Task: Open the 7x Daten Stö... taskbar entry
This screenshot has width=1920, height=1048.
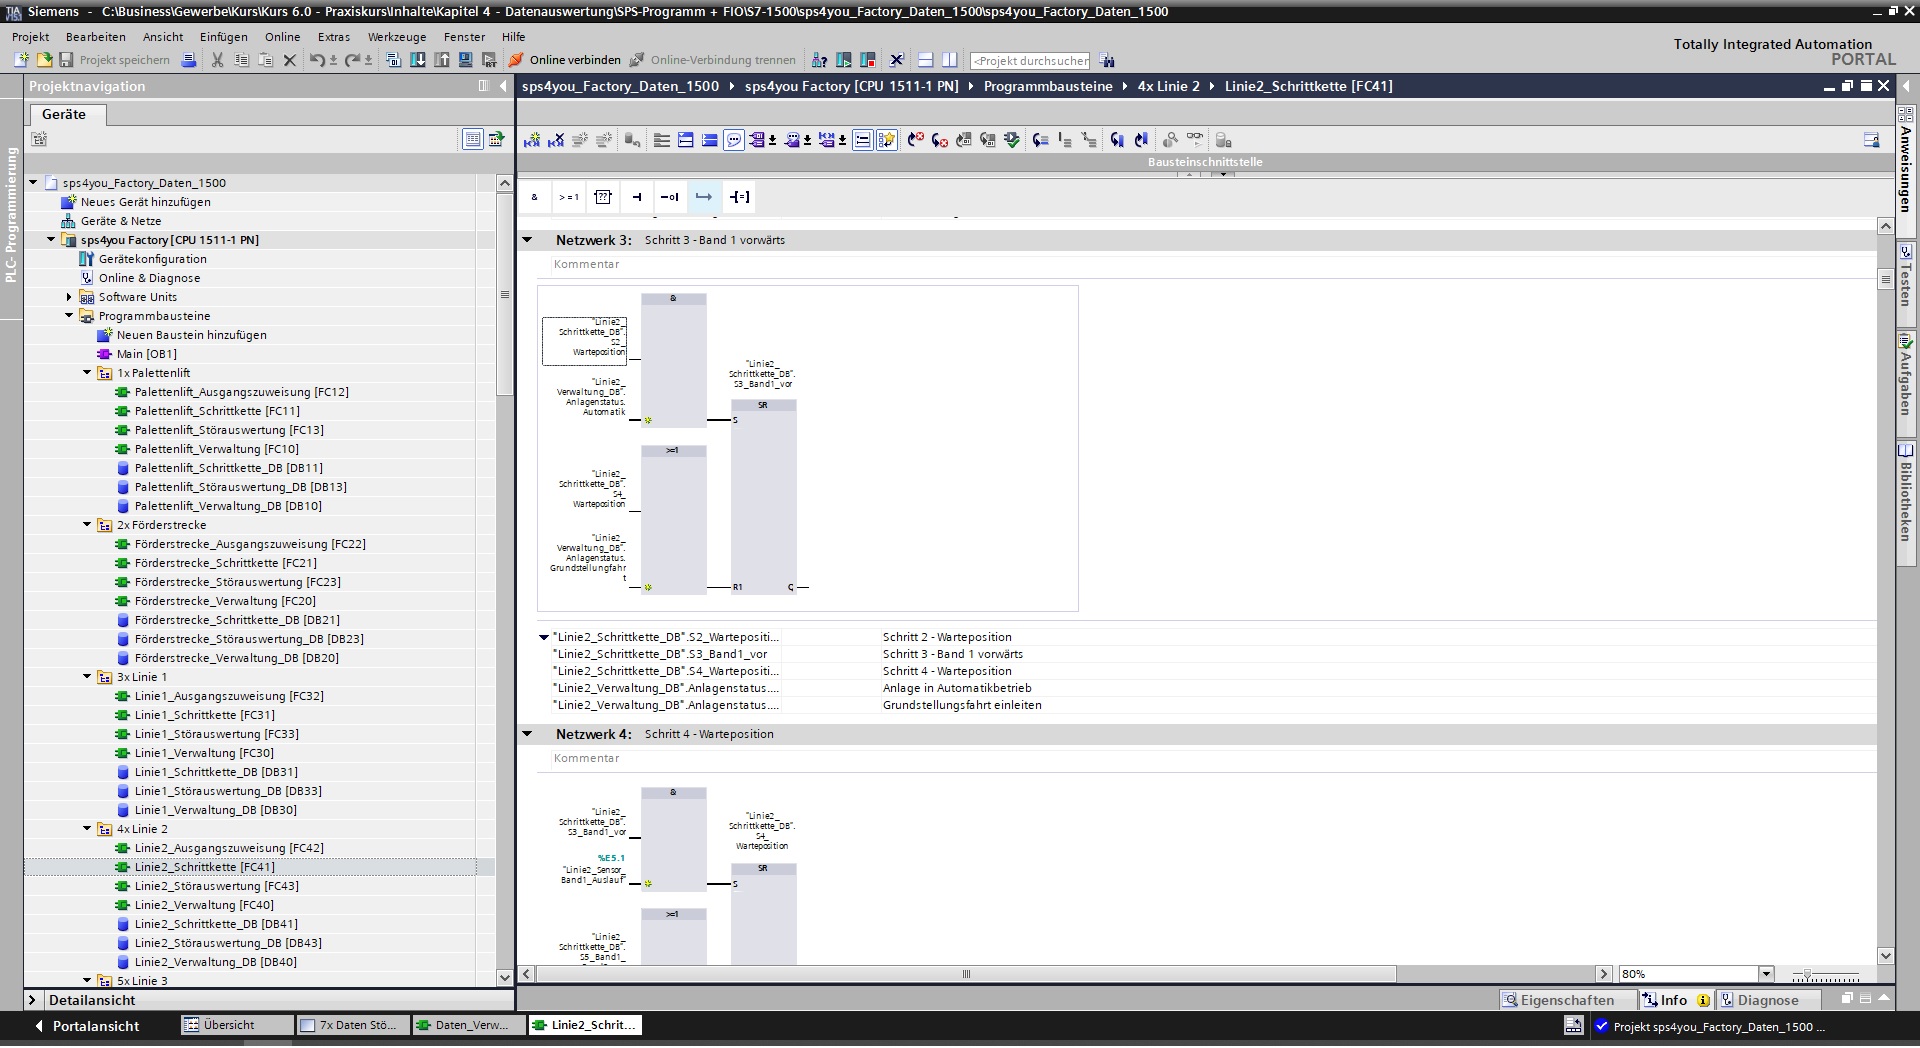Action: pyautogui.click(x=353, y=1025)
